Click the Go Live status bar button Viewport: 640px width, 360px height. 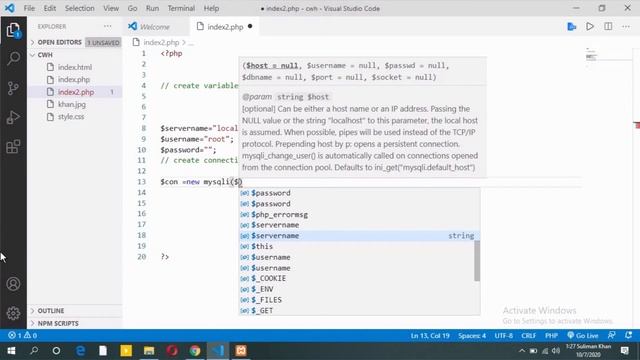click(582, 336)
